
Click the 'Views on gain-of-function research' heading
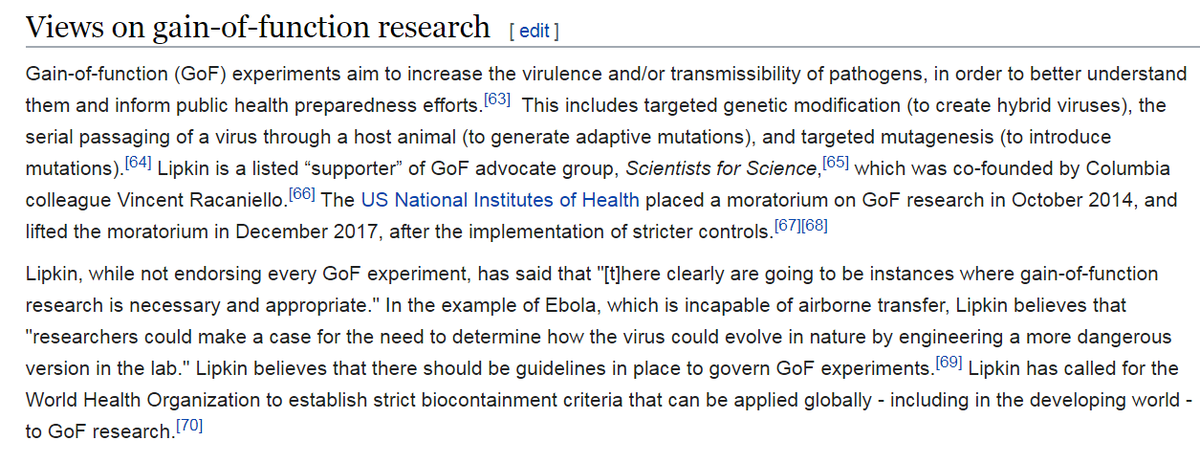(257, 28)
